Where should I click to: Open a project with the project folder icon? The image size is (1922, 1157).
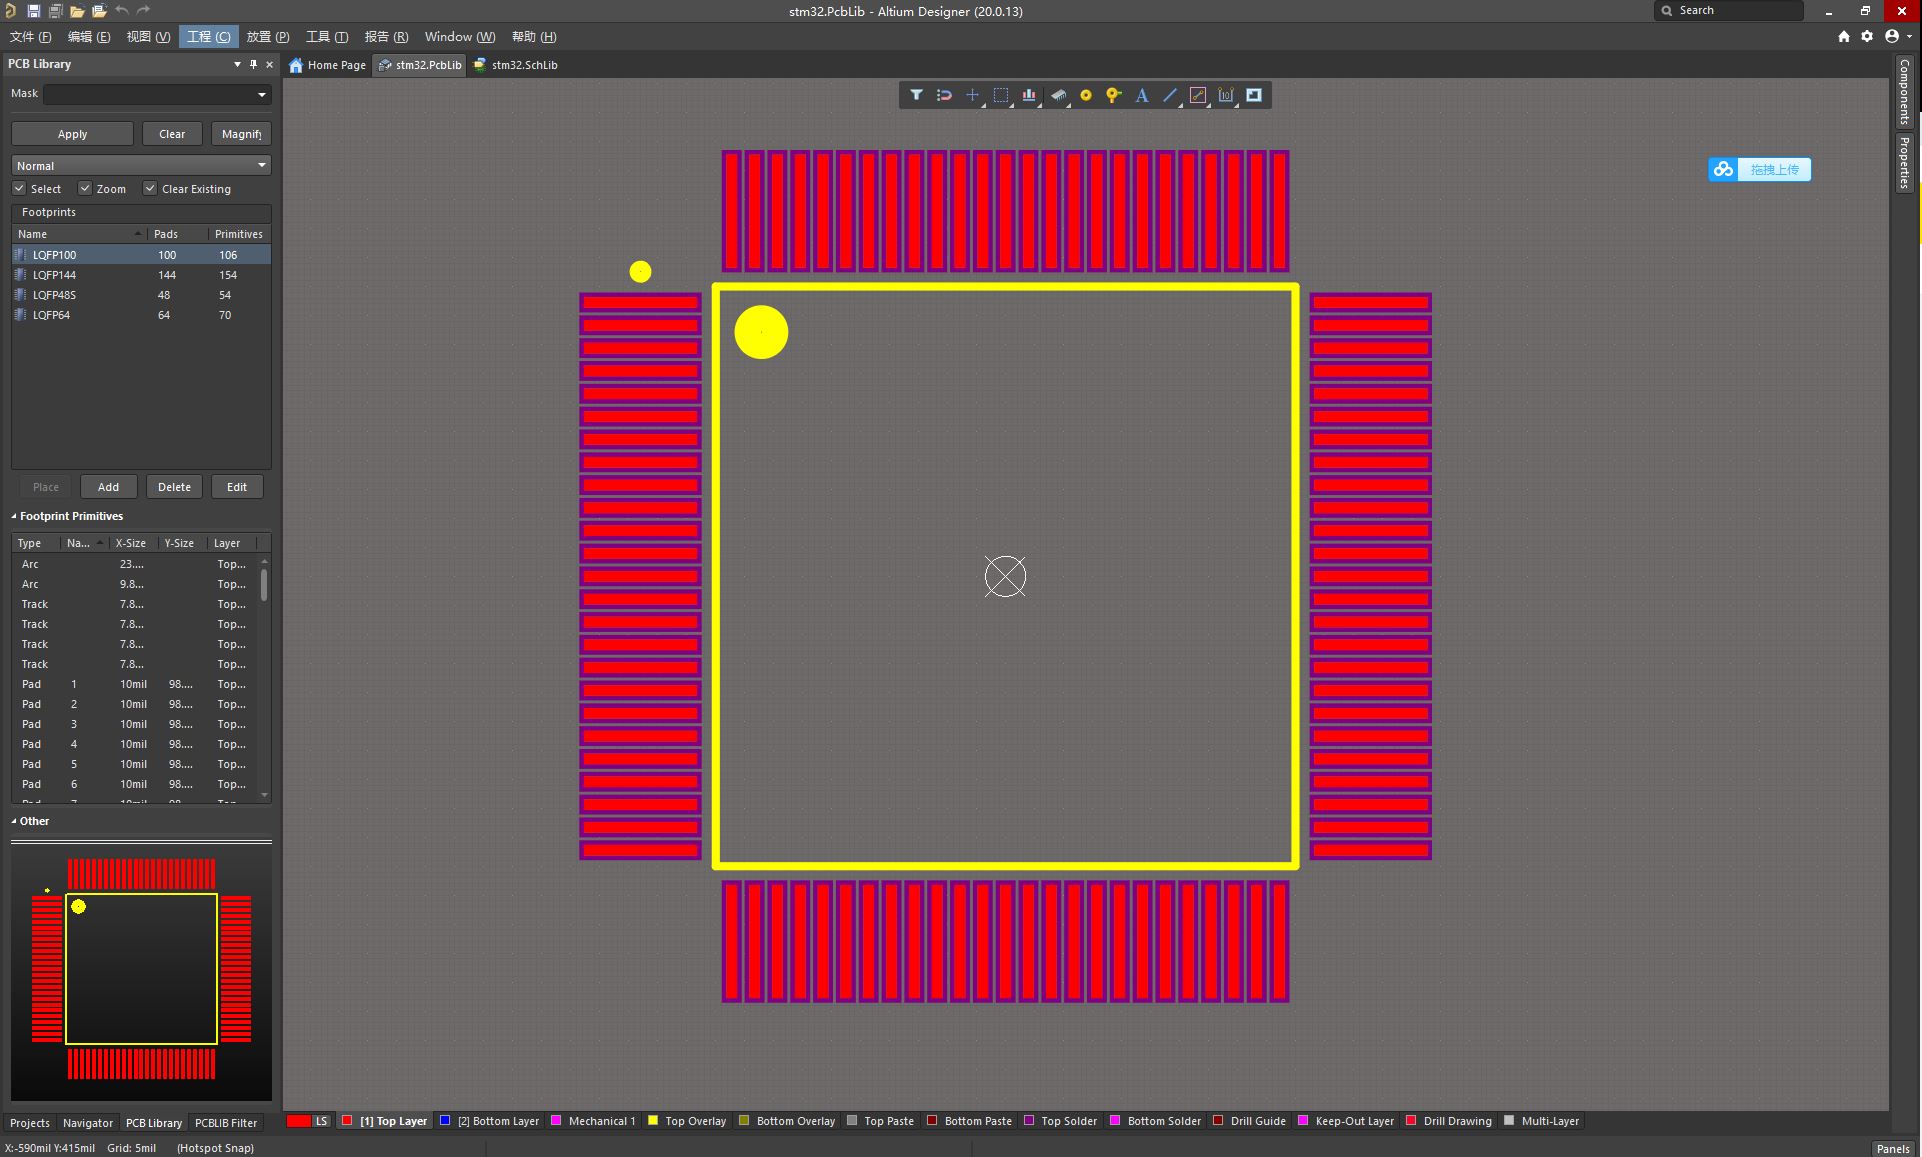tap(99, 11)
